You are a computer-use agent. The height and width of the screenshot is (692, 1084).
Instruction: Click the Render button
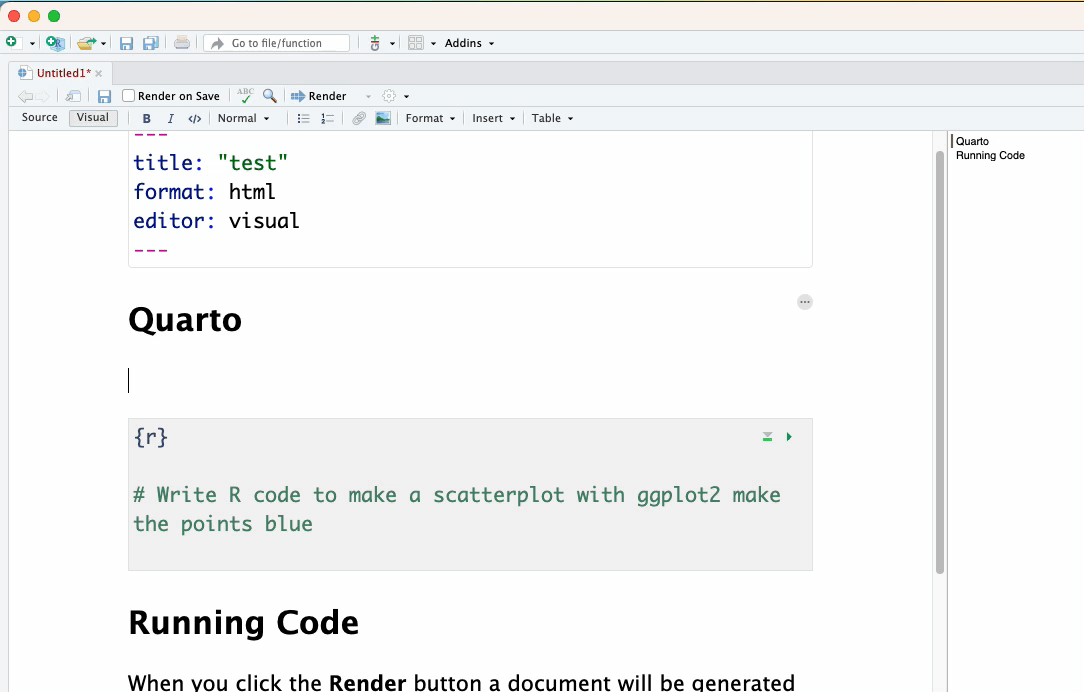click(x=319, y=96)
